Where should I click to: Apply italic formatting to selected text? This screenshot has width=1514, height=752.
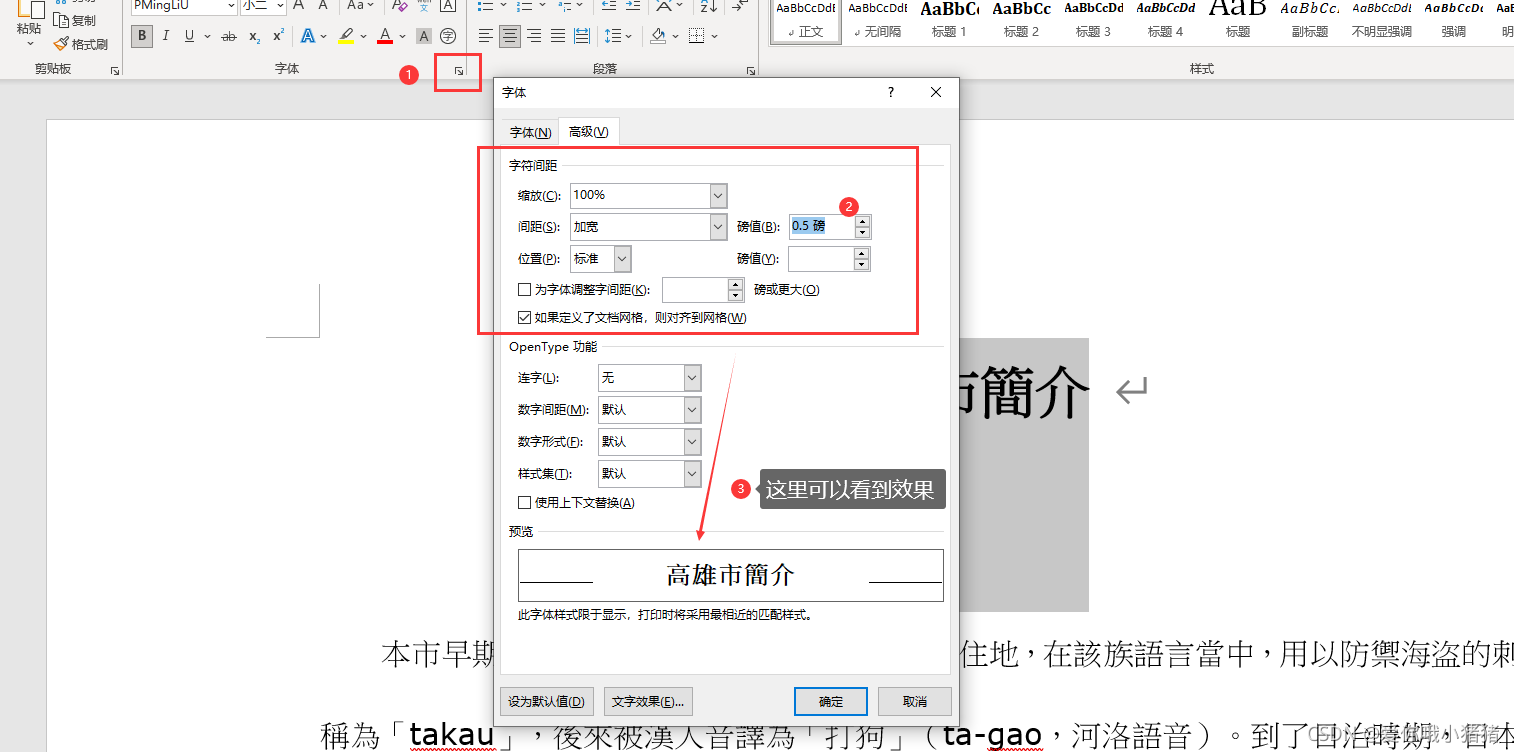coord(165,36)
